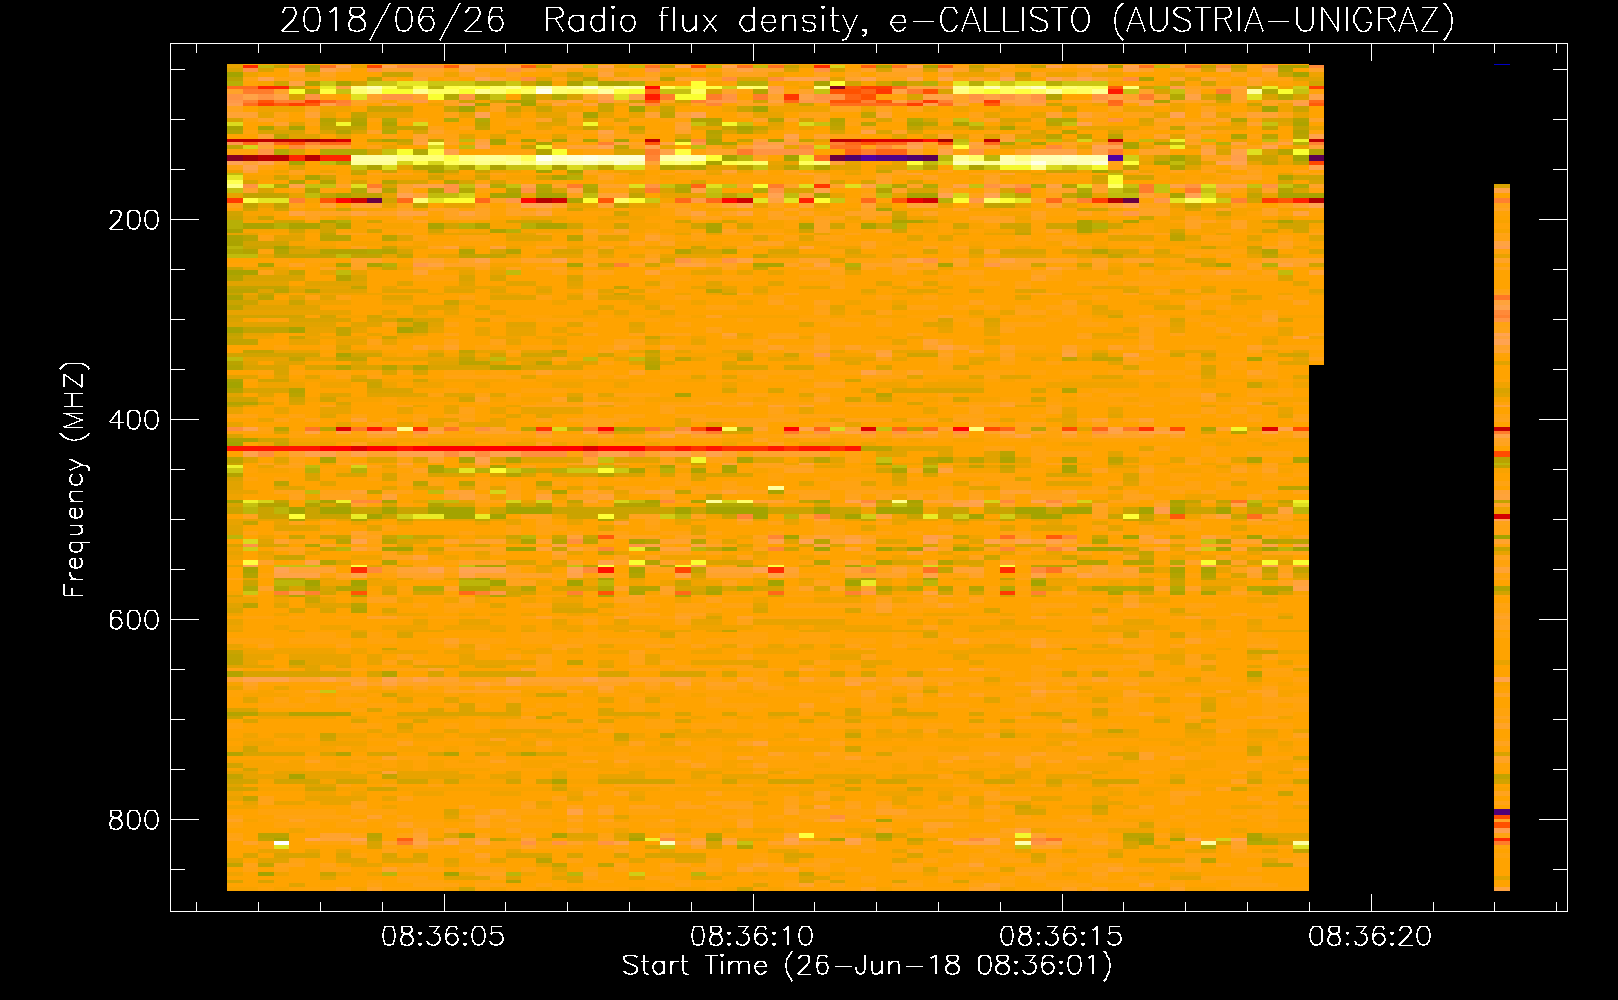
Task: Click the narrow spectrum strip at right edge
Action: pos(1502,537)
